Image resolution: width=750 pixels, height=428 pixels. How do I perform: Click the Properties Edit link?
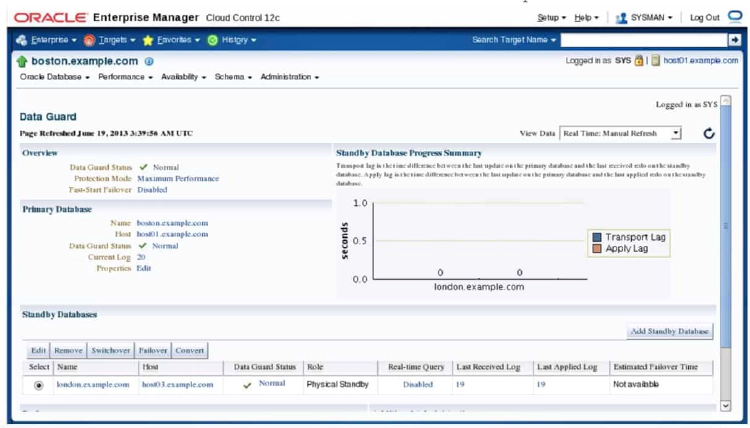click(x=143, y=268)
